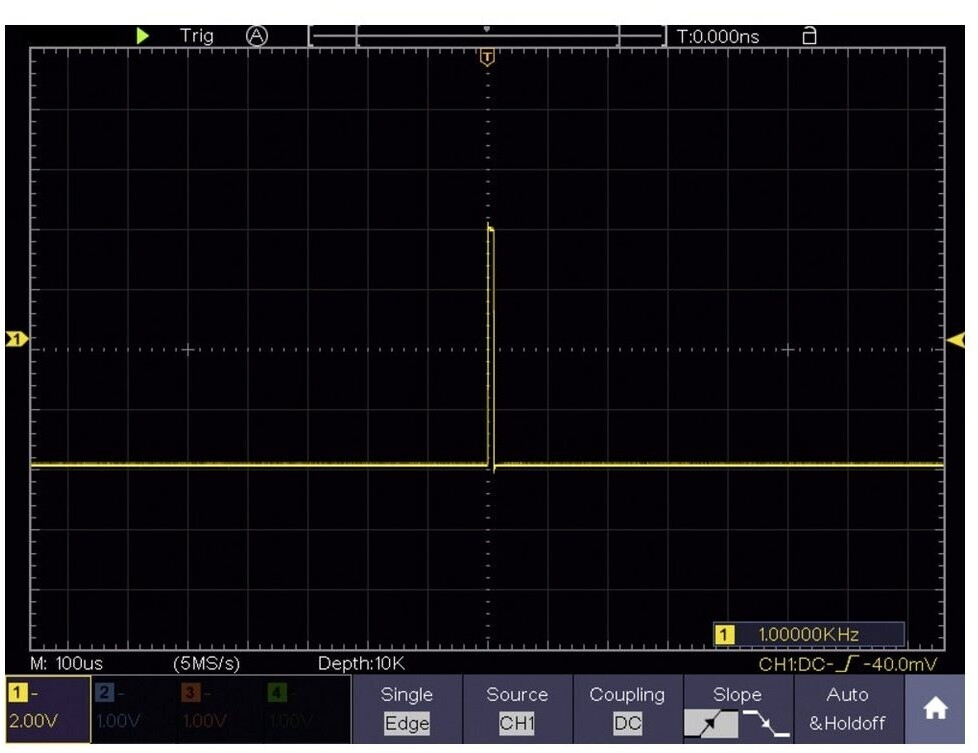The width and height of the screenshot is (978, 753).
Task: Click the channel 1 ground level marker
Action: tap(16, 340)
